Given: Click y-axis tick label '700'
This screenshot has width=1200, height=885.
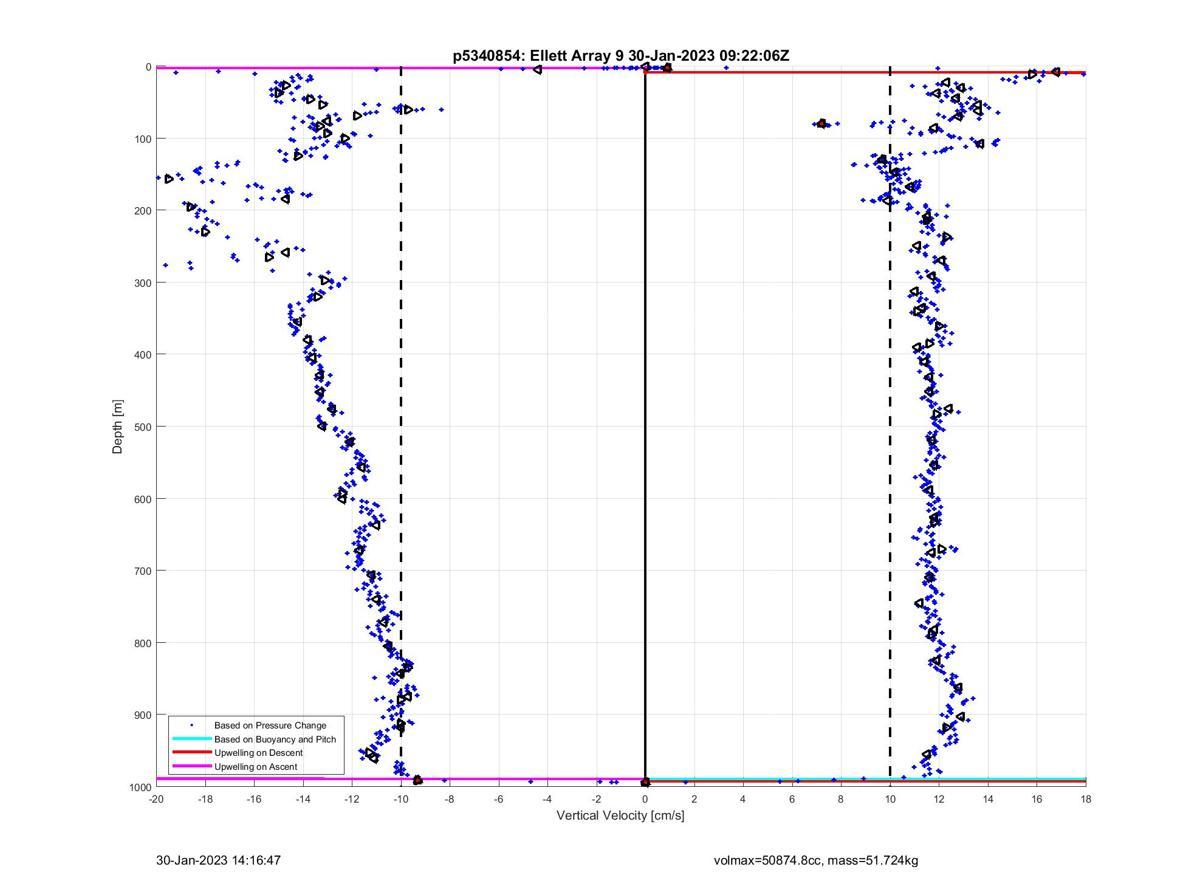Looking at the screenshot, I should [x=142, y=571].
